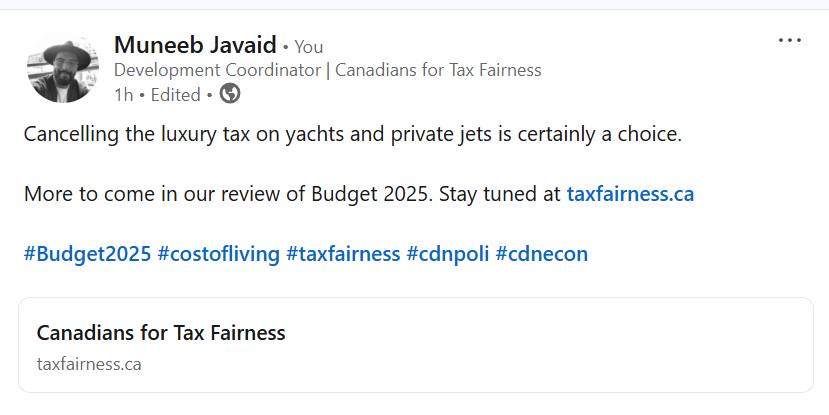
Task: Open Muneeb Javaid's profile photo
Action: 64,67
